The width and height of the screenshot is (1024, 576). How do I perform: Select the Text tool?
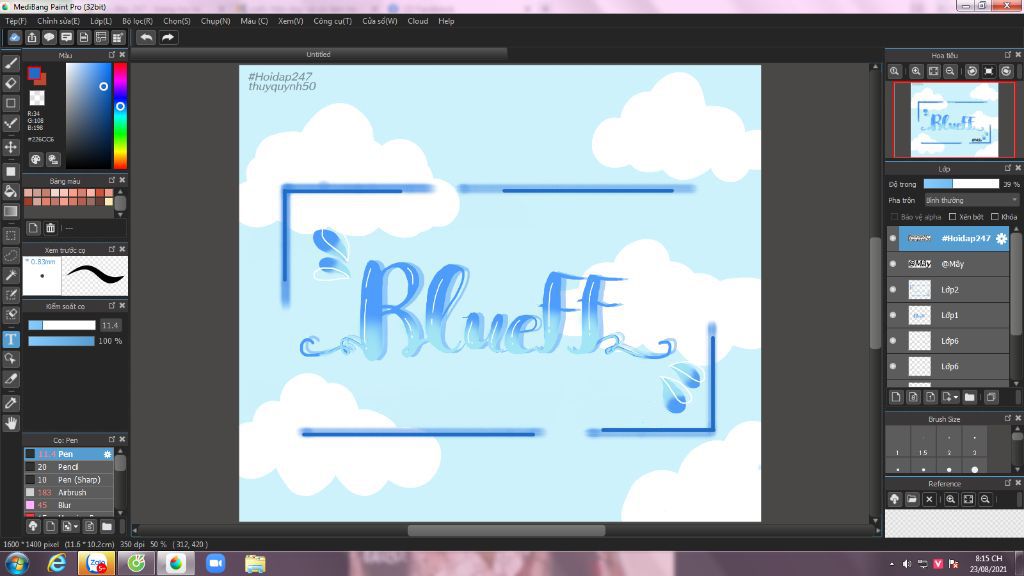click(x=11, y=339)
